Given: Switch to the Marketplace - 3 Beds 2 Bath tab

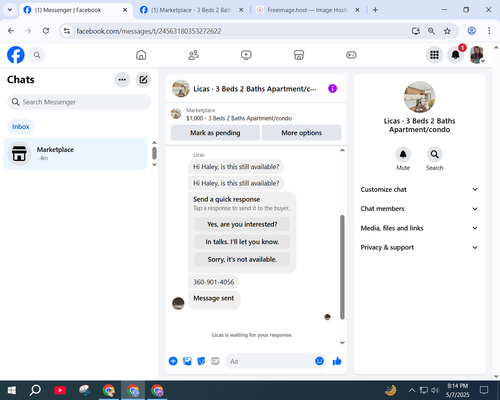Looking at the screenshot, I should 191,10.
